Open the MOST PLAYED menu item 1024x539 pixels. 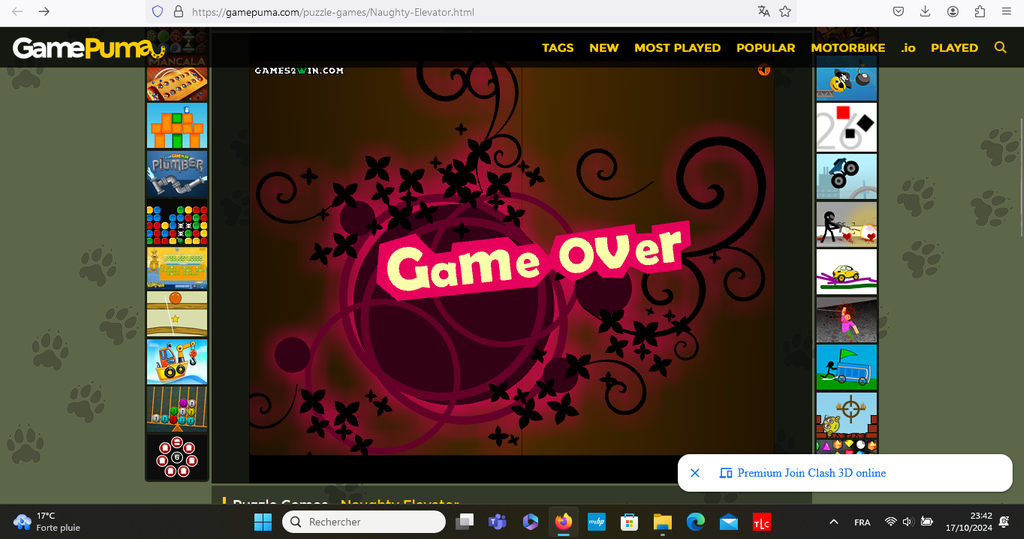[x=677, y=47]
